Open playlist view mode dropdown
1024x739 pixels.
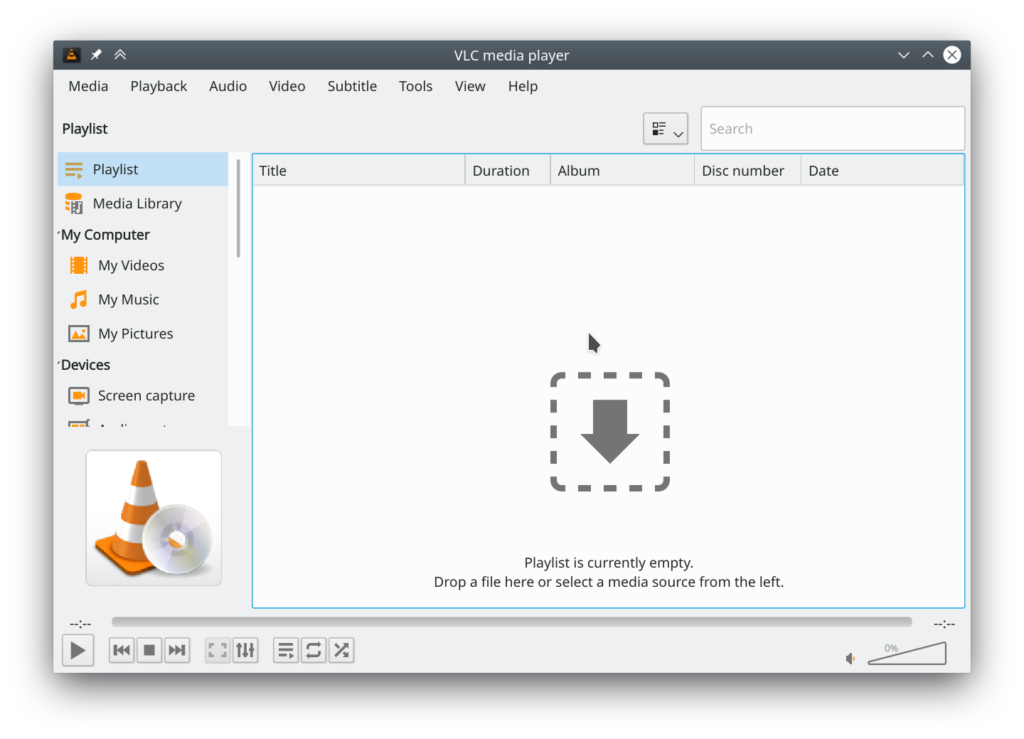665,129
